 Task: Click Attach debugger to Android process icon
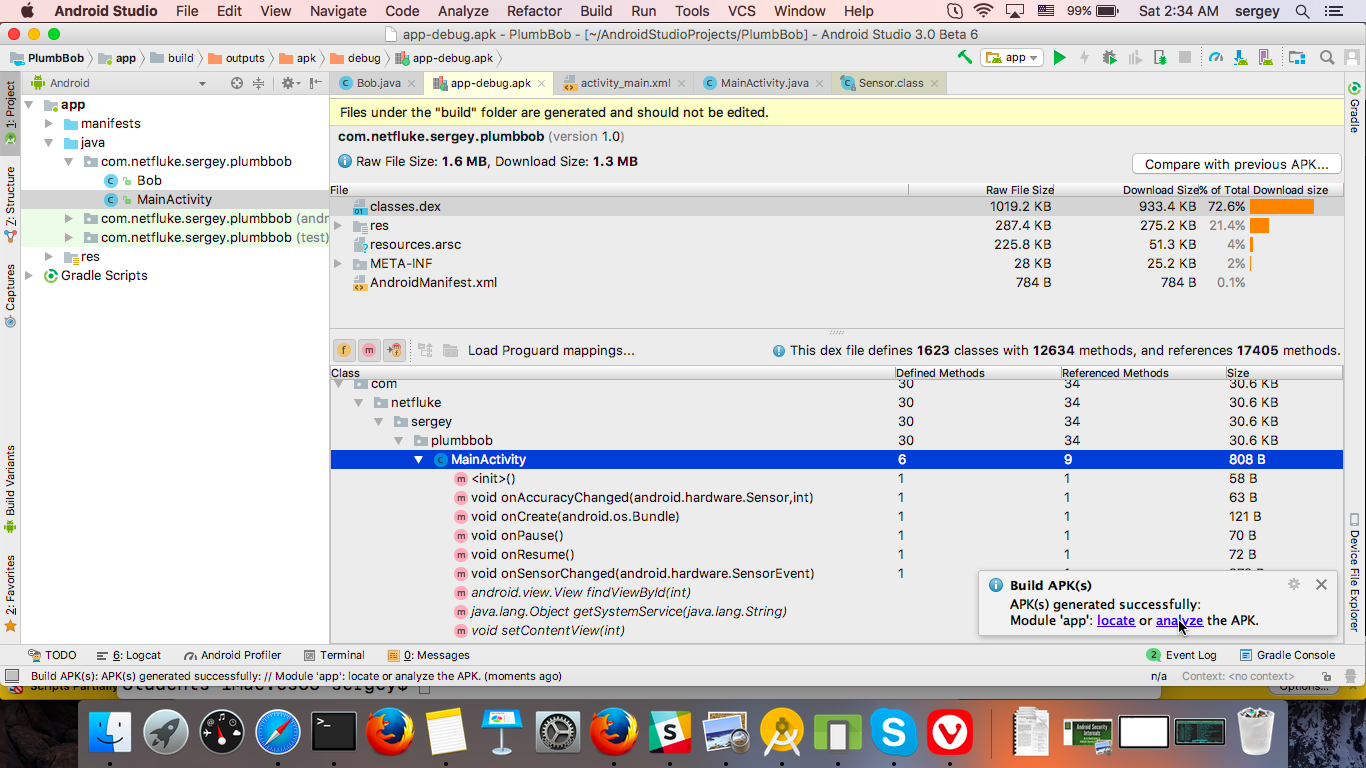[x=1160, y=58]
